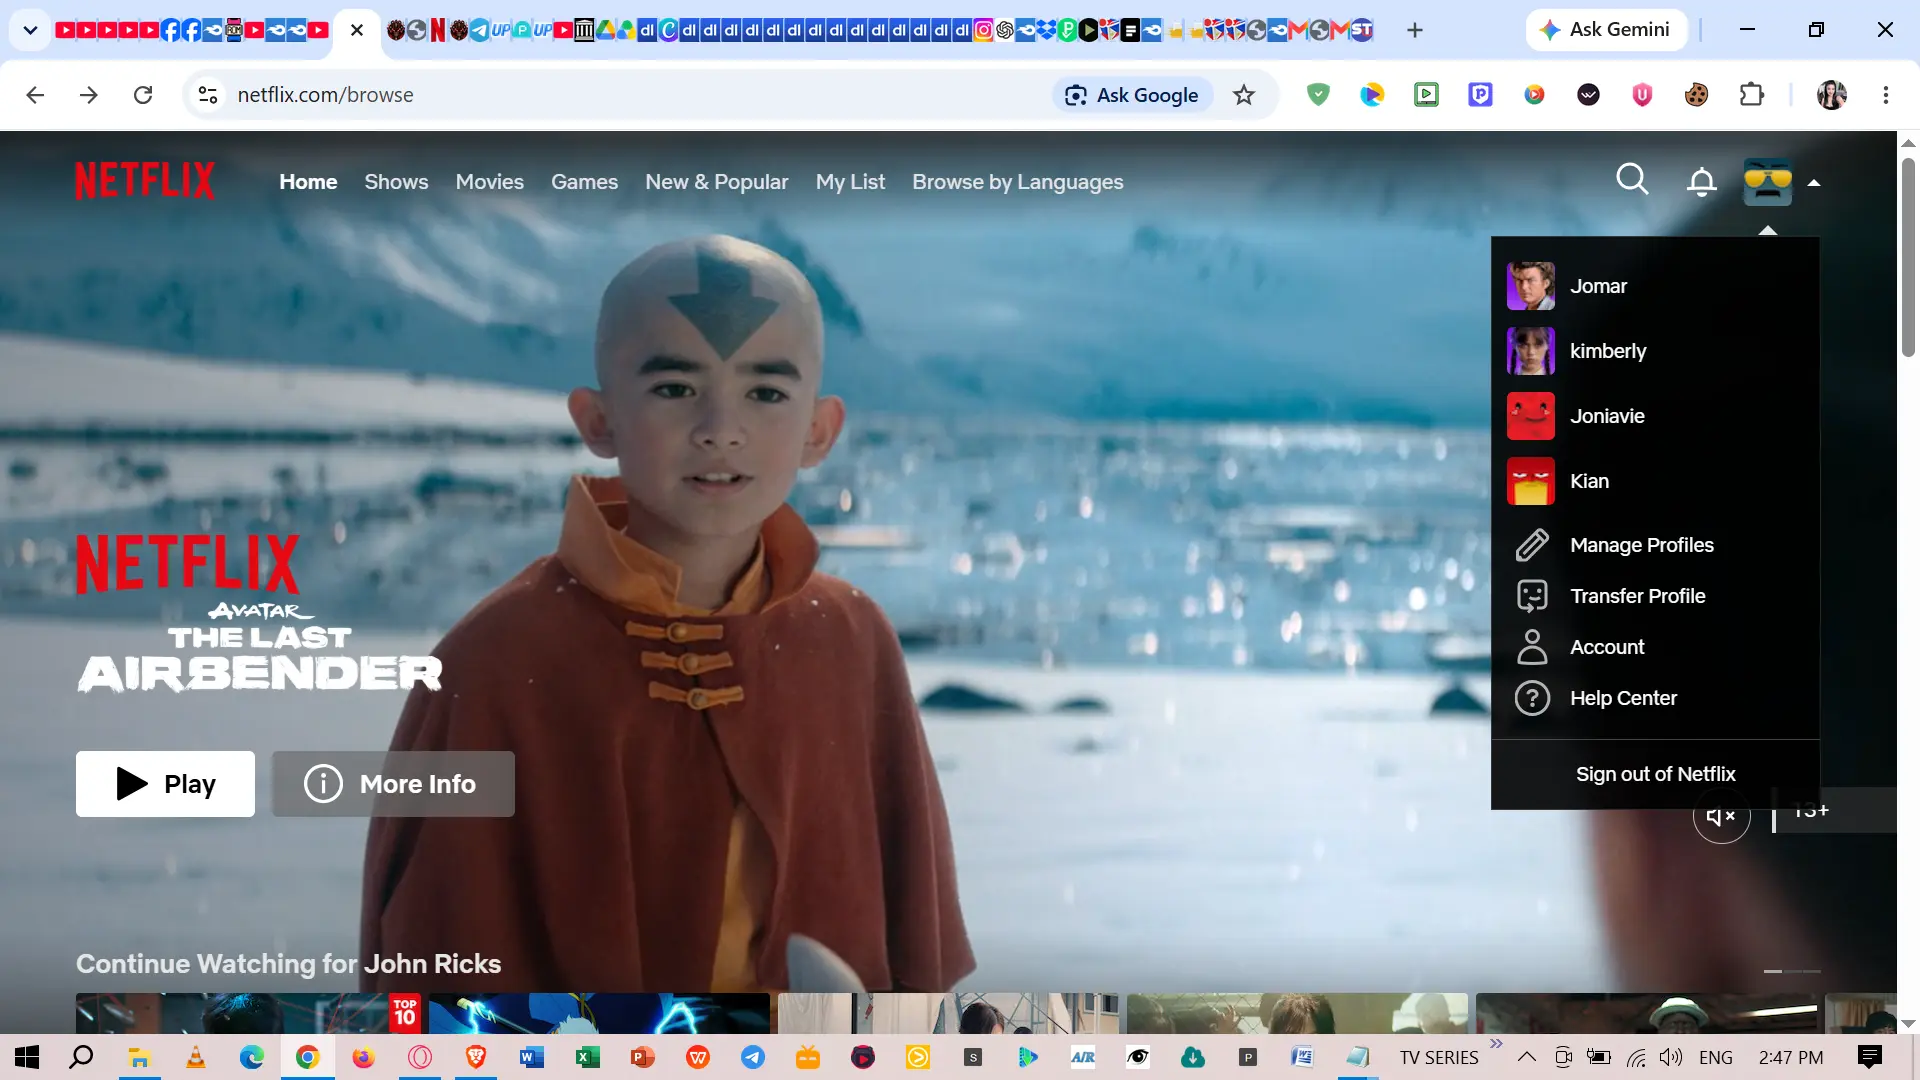Open Chrome three-dot menu

[1886, 95]
